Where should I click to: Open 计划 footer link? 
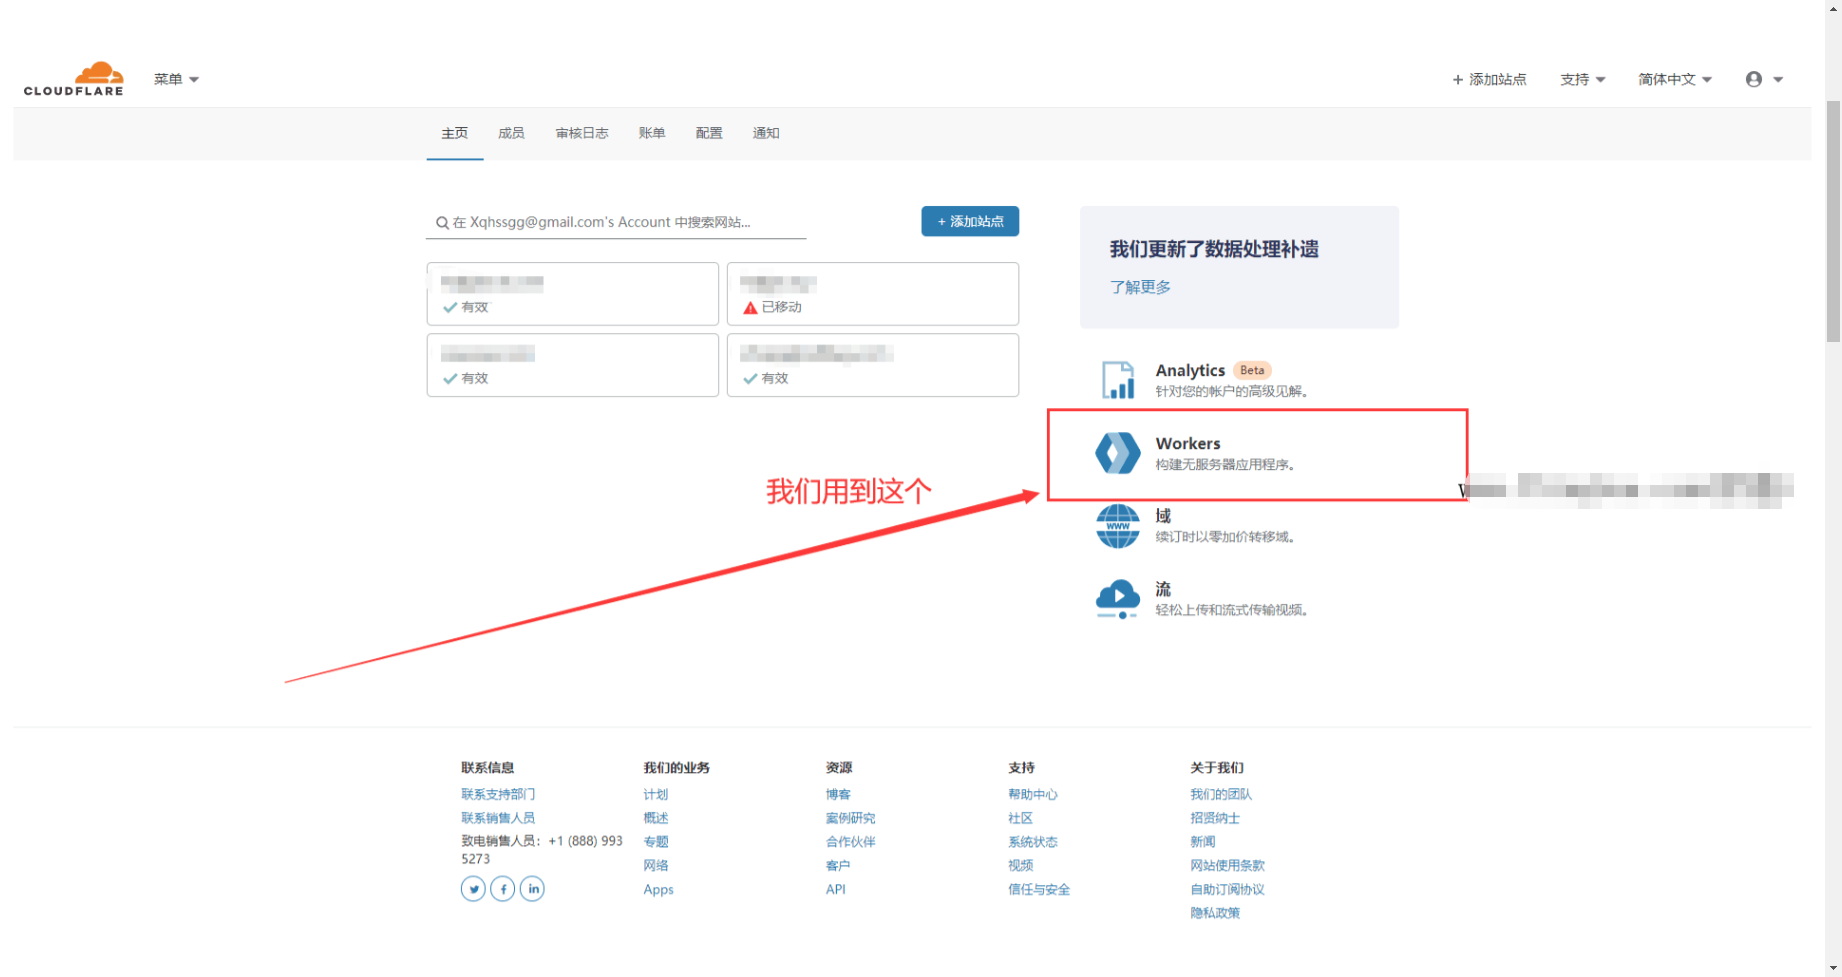click(656, 794)
